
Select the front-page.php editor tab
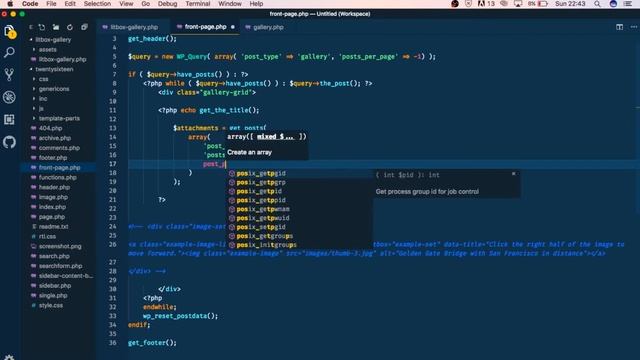[x=205, y=27]
